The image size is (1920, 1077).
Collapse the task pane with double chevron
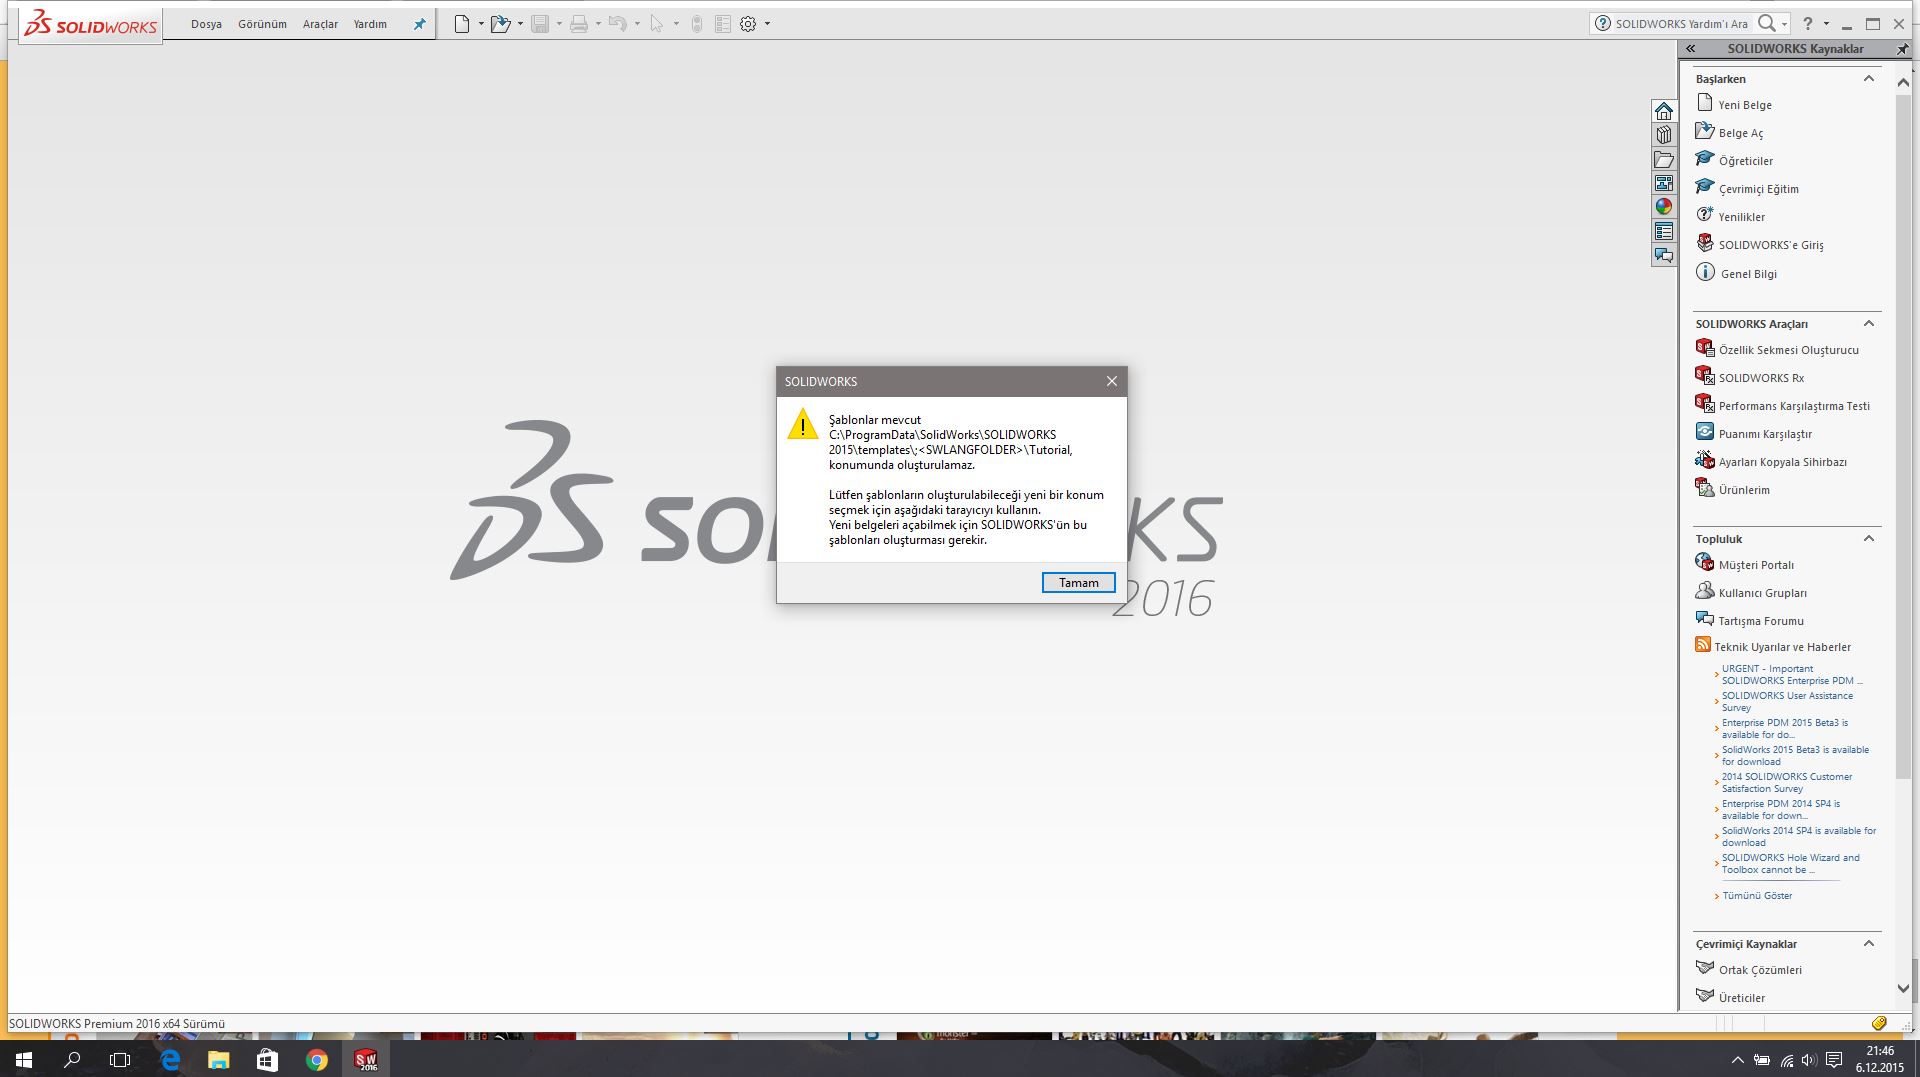pos(1690,48)
